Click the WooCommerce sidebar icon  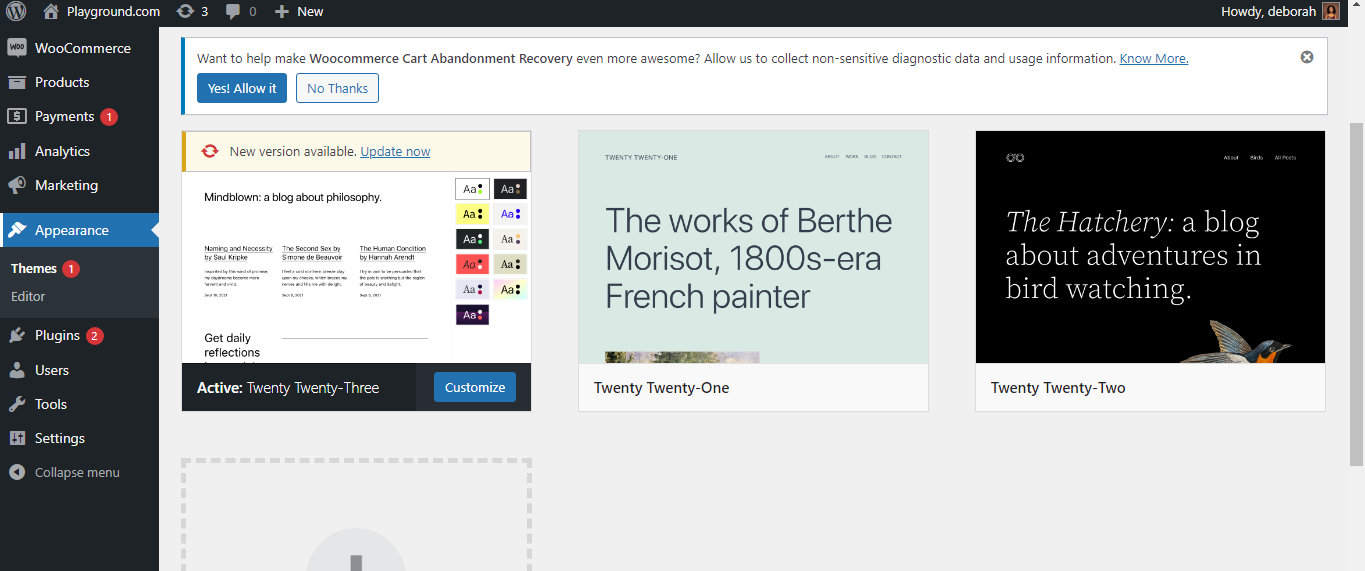pyautogui.click(x=17, y=48)
